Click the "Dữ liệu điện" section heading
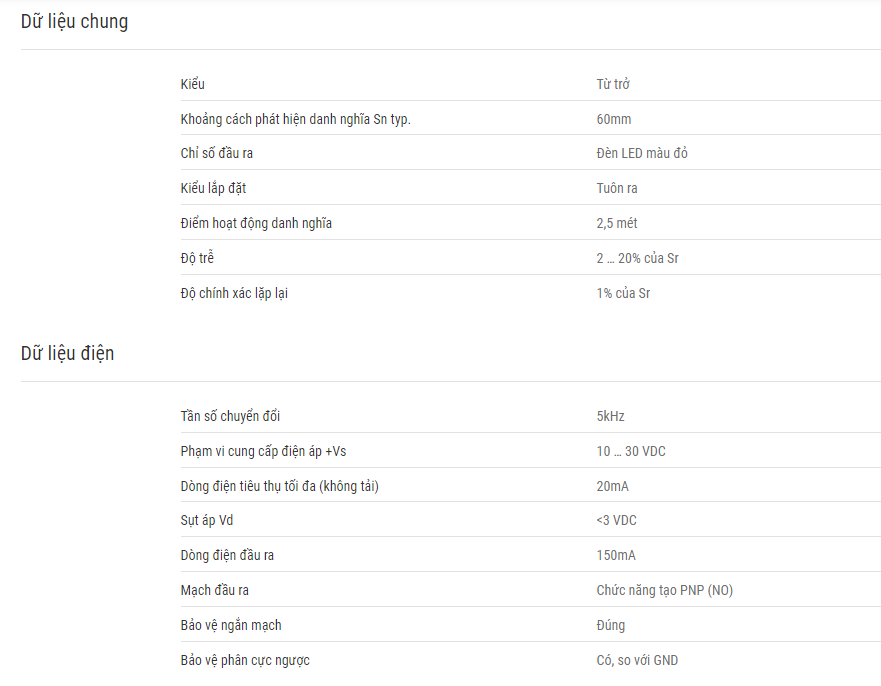Screen dimensions: 881x686 click(67, 353)
